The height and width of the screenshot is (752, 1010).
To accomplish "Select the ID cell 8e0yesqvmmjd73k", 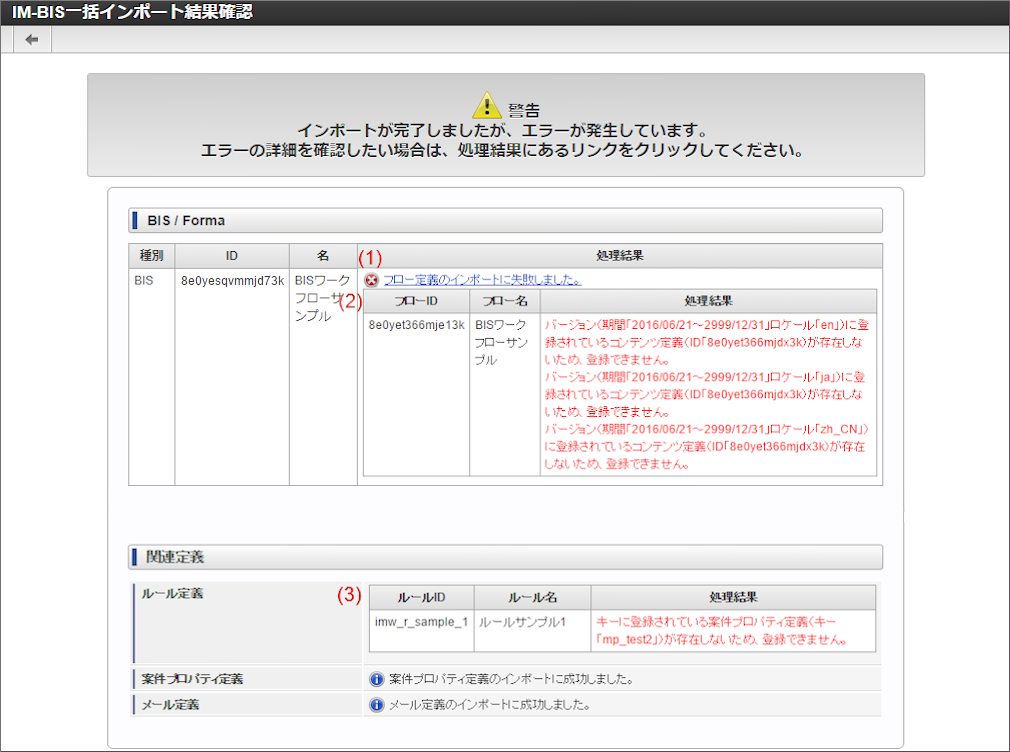I will click(232, 281).
